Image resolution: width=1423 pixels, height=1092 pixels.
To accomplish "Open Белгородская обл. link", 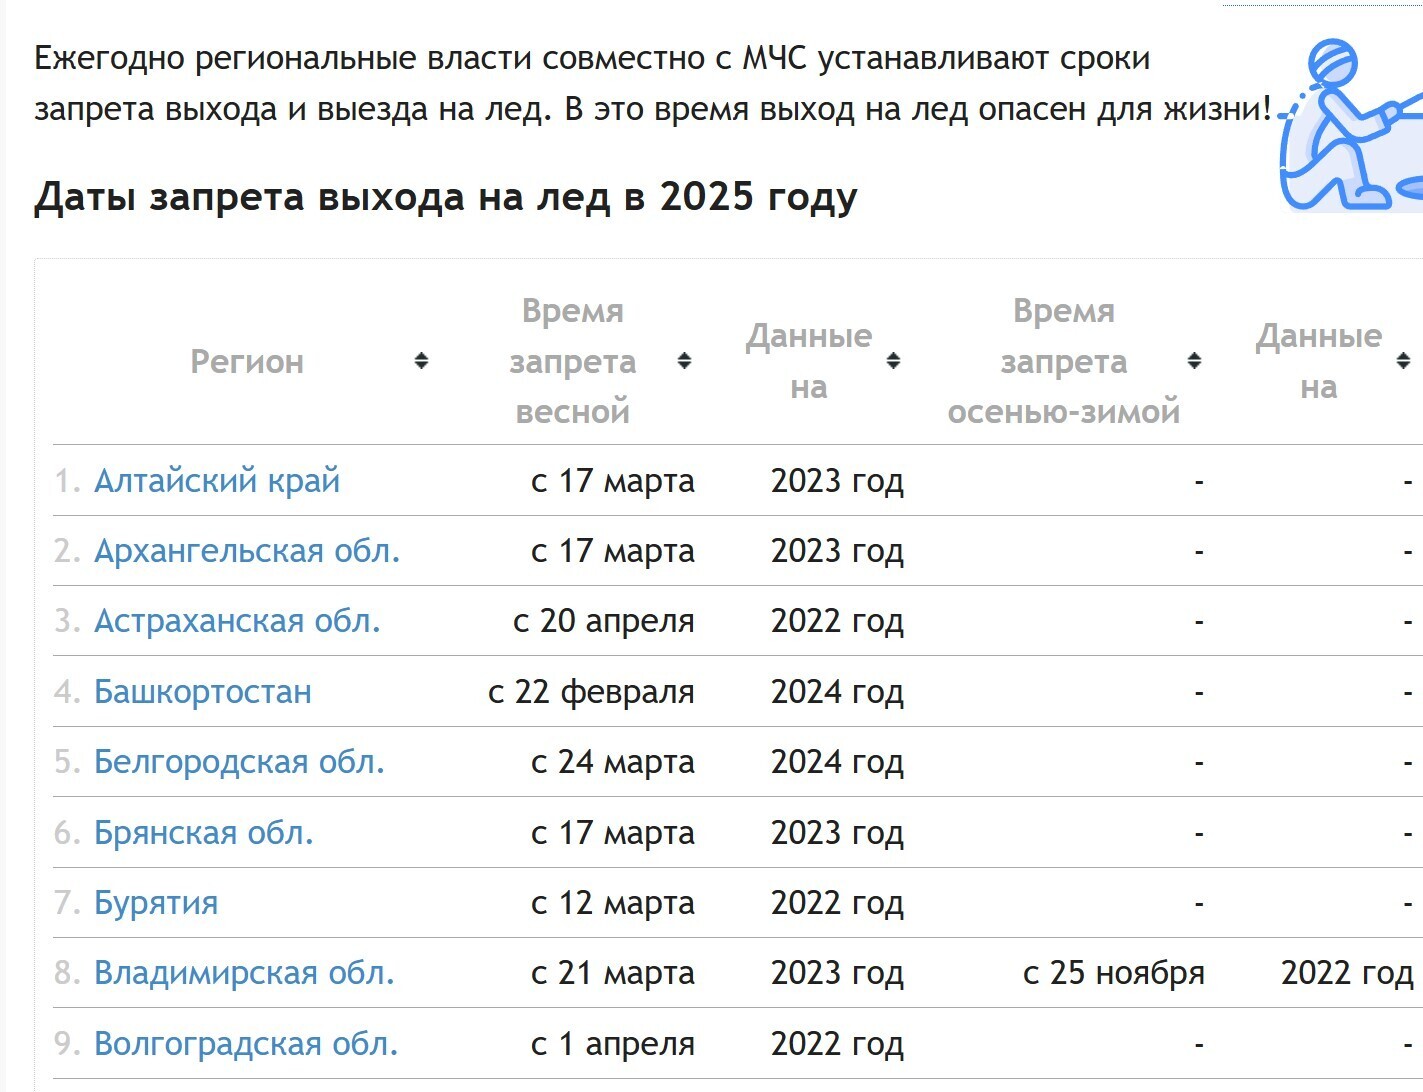I will (239, 762).
